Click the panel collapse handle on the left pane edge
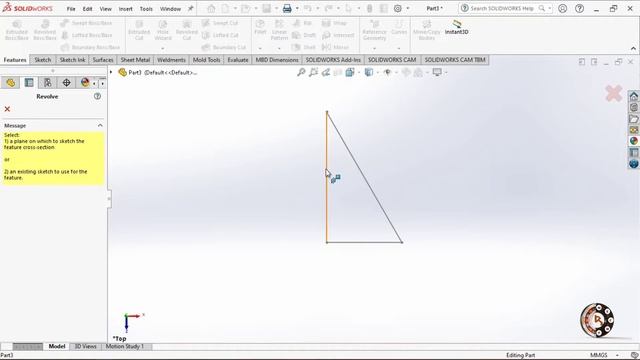 pyautogui.click(x=109, y=199)
